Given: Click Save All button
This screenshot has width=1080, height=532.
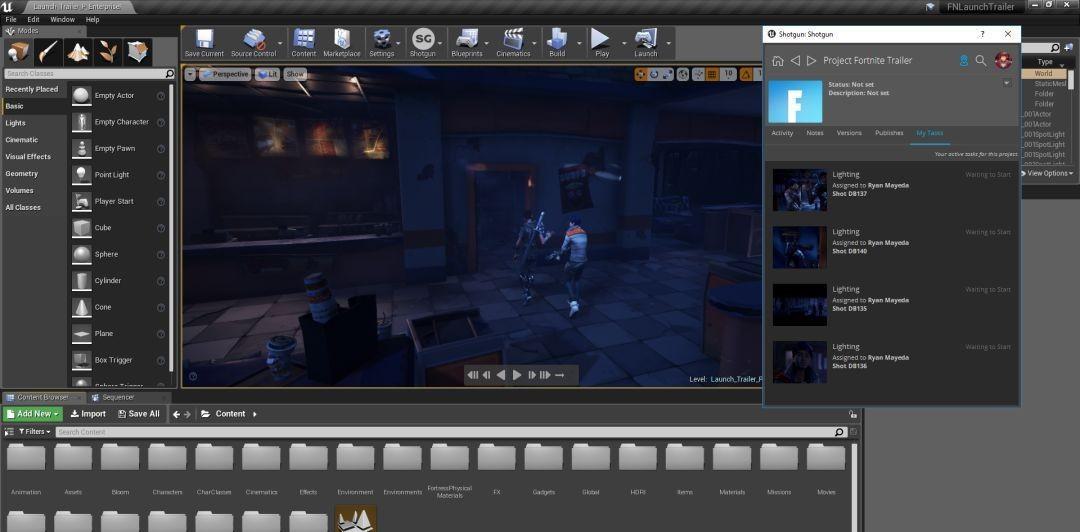Looking at the screenshot, I should coord(138,414).
